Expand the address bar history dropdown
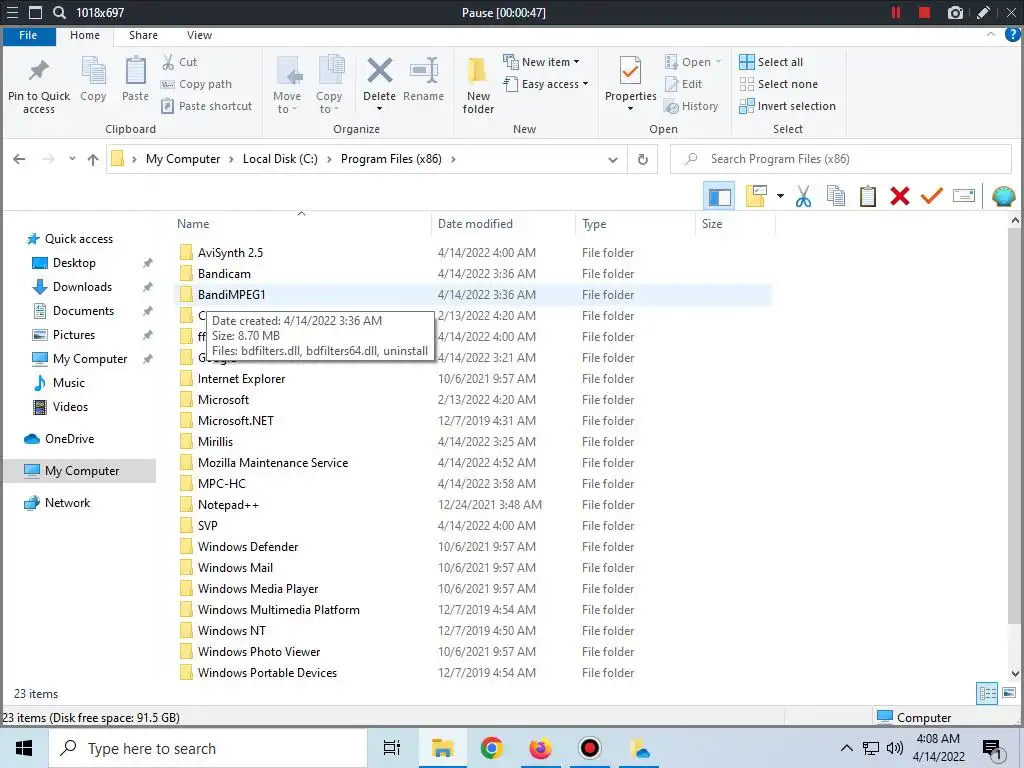1024x768 pixels. click(613, 159)
